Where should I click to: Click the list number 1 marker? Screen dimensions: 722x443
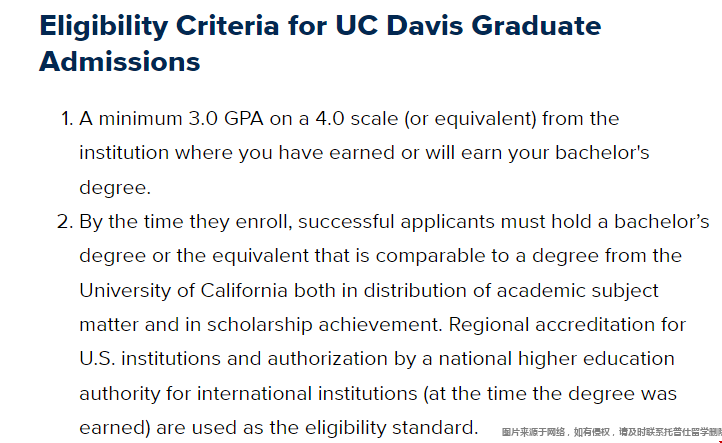67,119
